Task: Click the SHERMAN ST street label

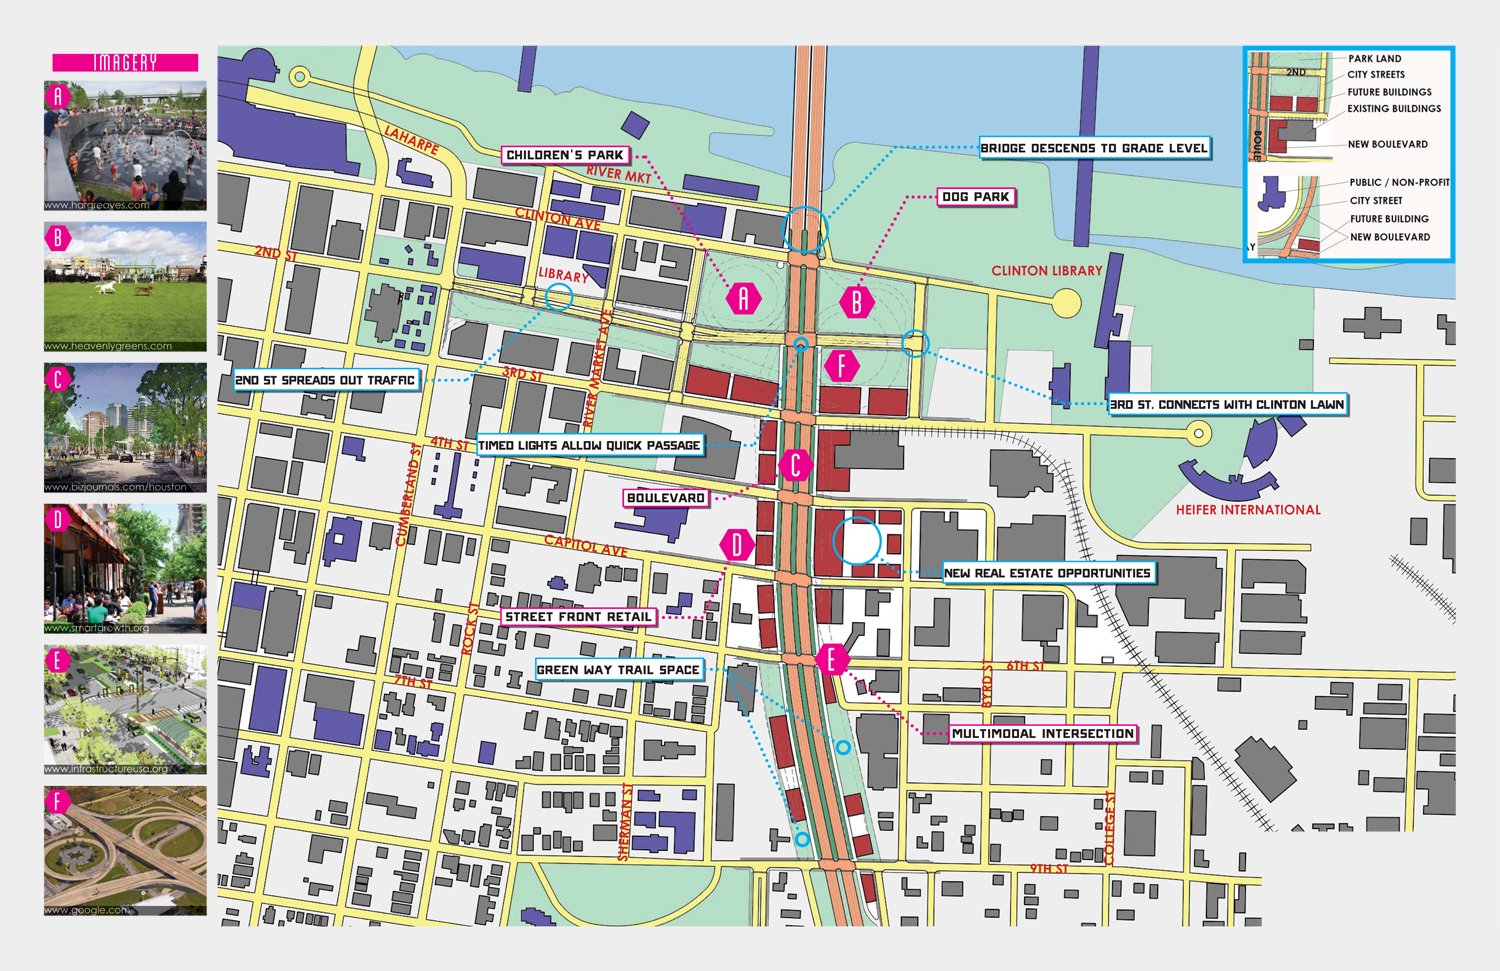Action: click(625, 823)
